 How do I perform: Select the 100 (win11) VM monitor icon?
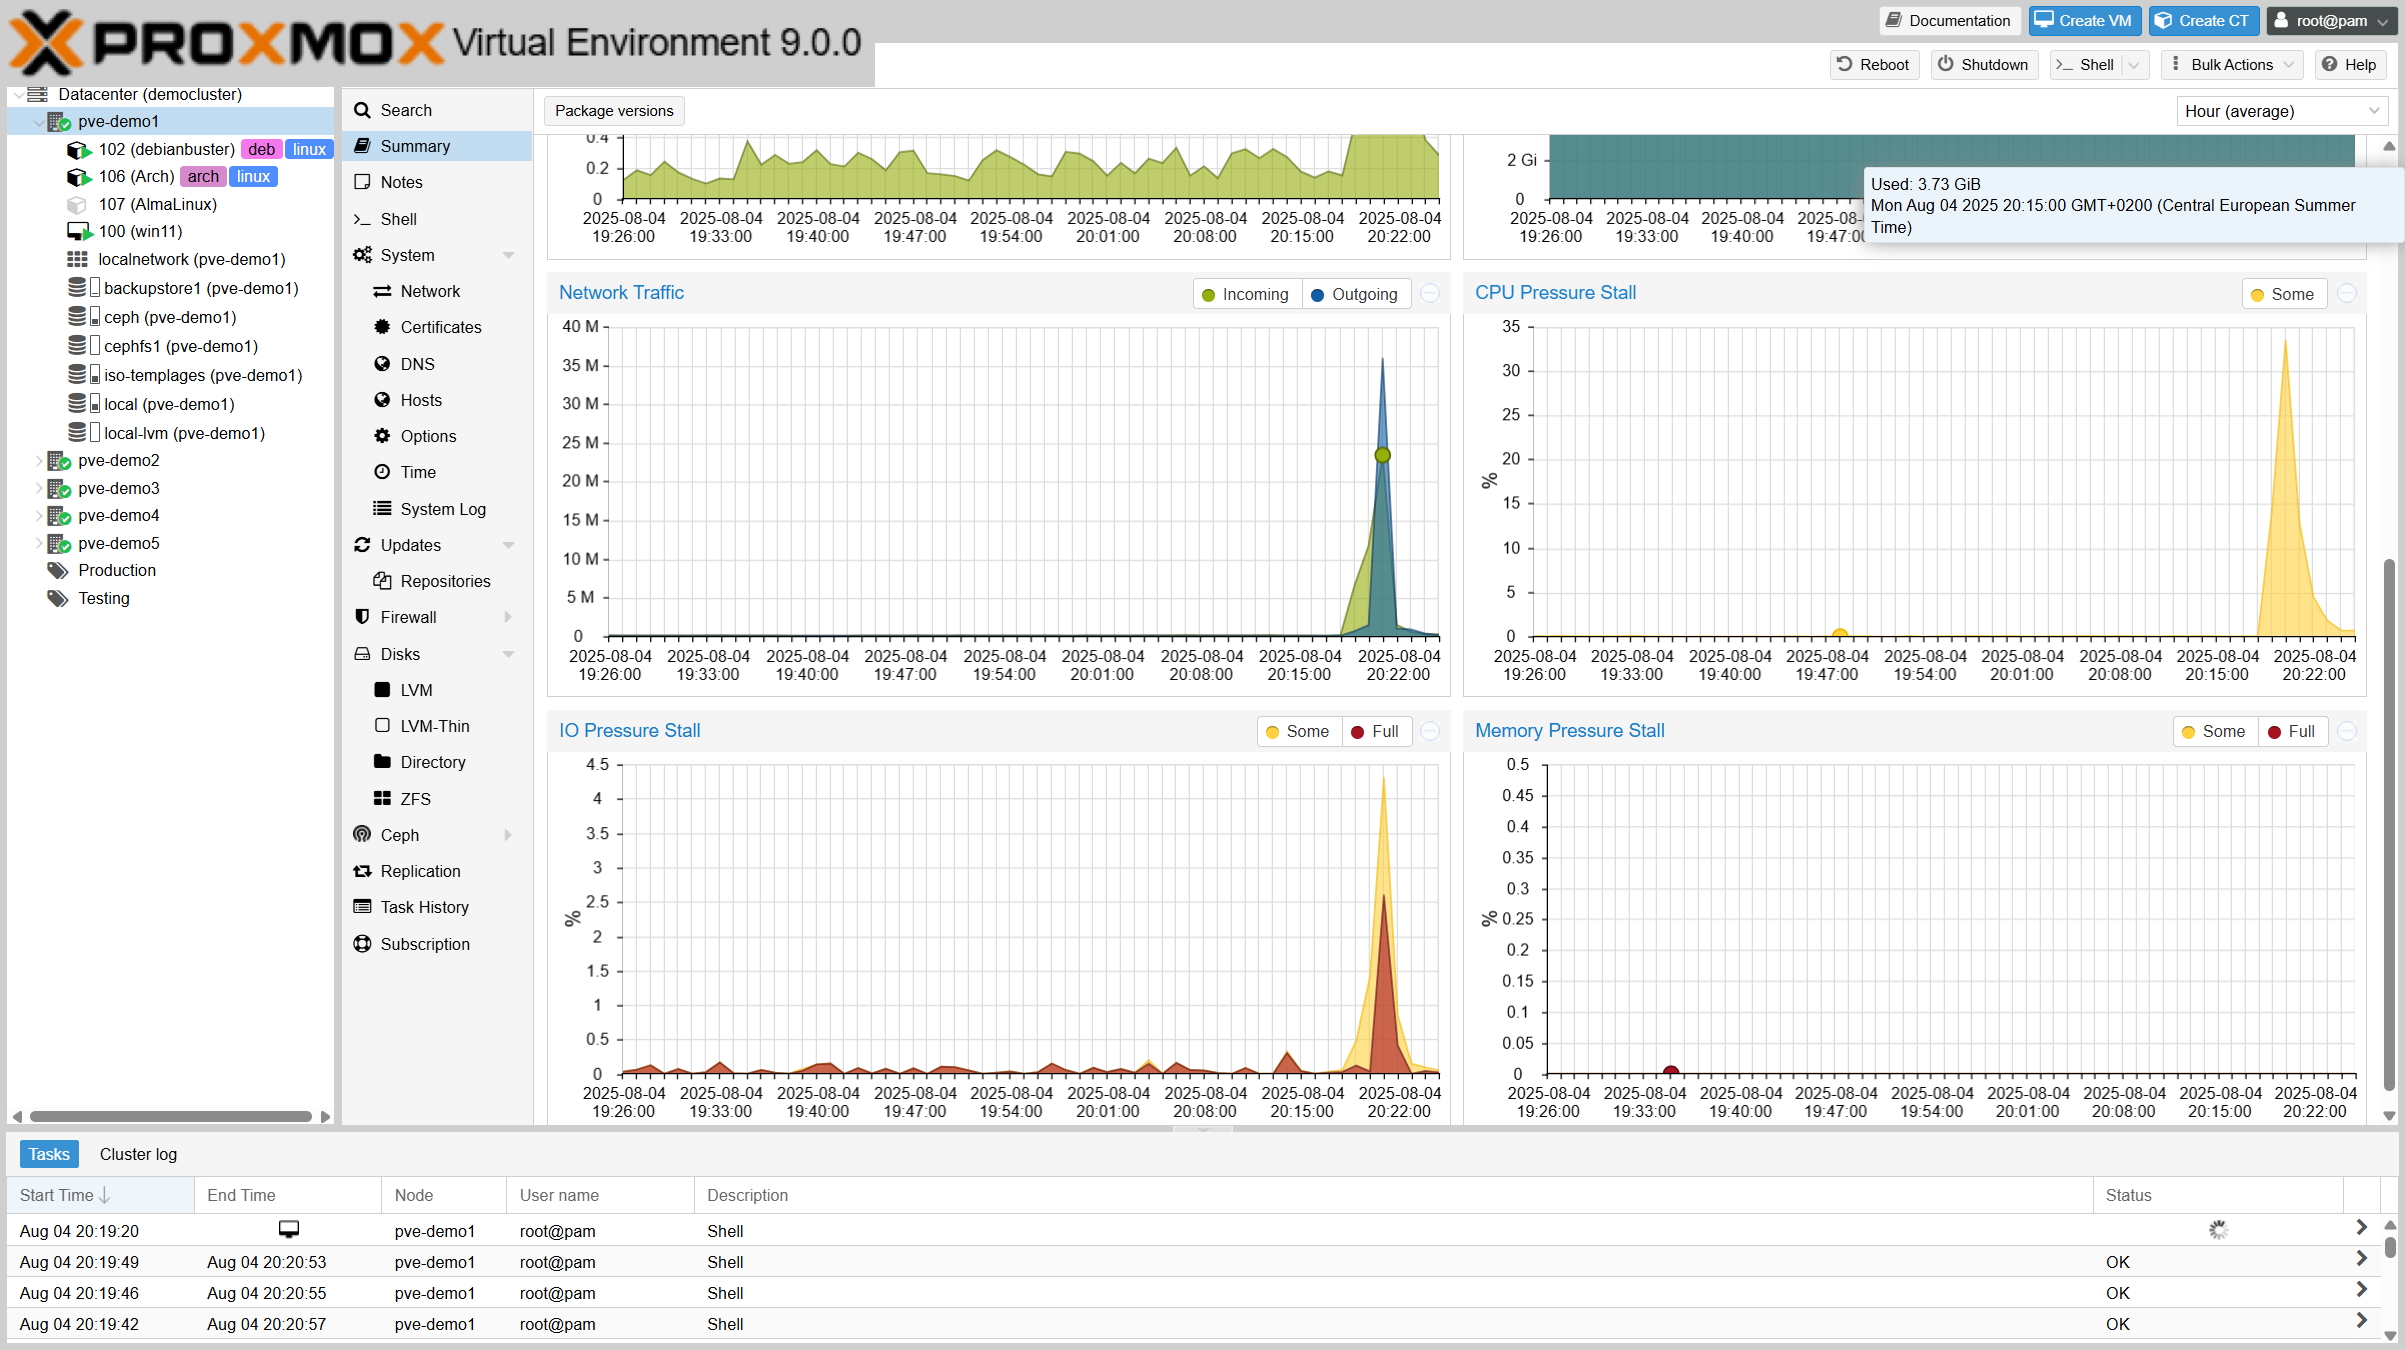coord(78,231)
